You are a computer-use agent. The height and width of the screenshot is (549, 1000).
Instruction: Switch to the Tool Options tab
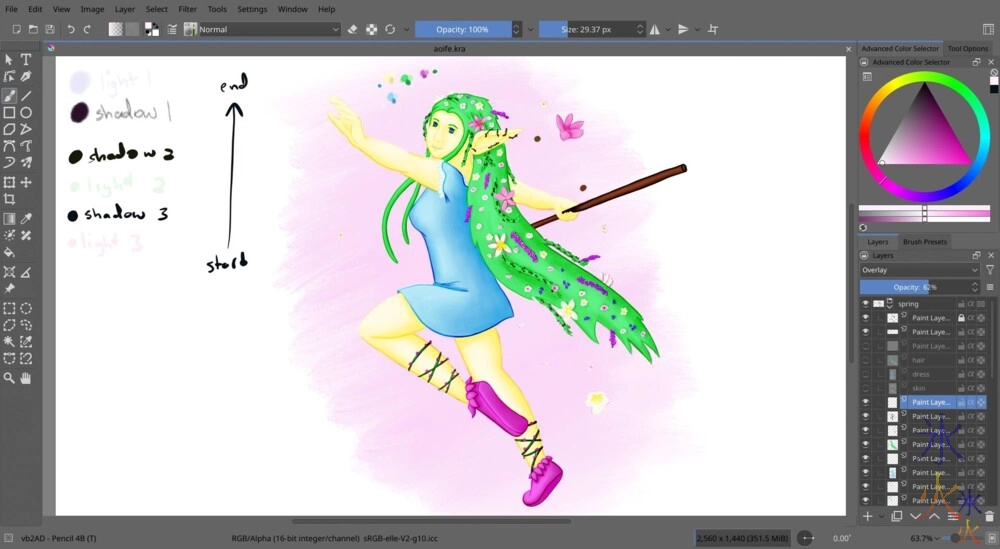point(967,48)
